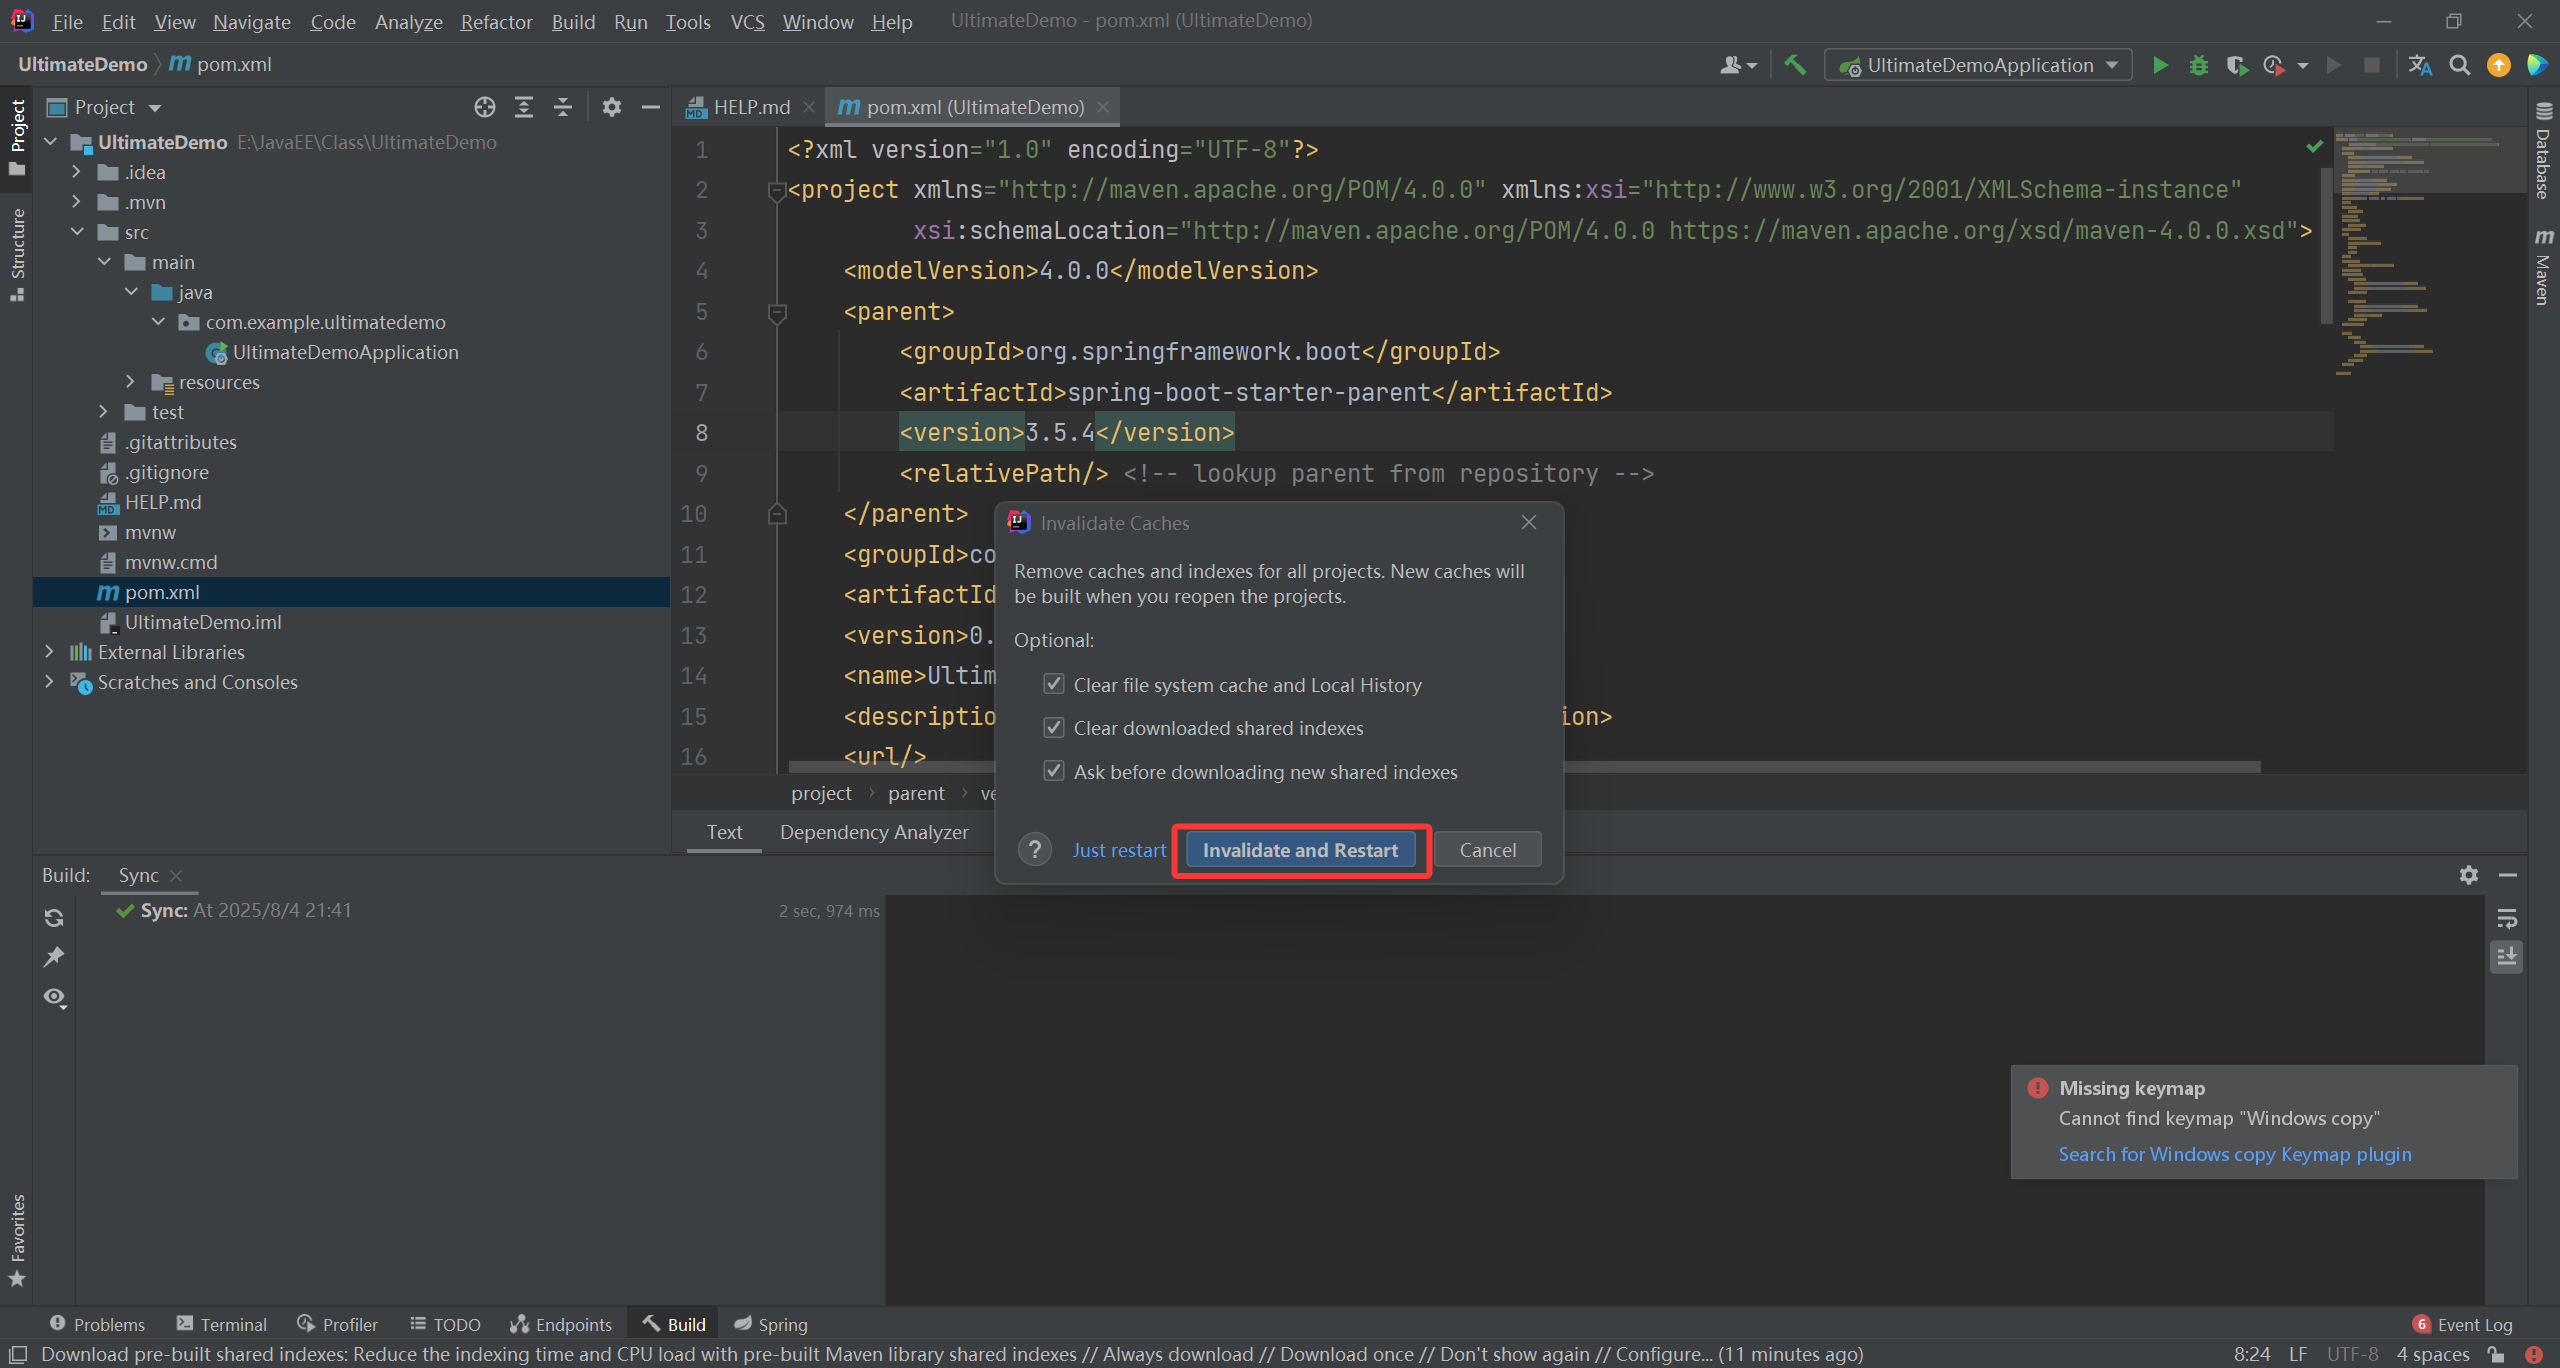Click the parent breadcrumb below editor
2560x1368 pixels.
(915, 793)
